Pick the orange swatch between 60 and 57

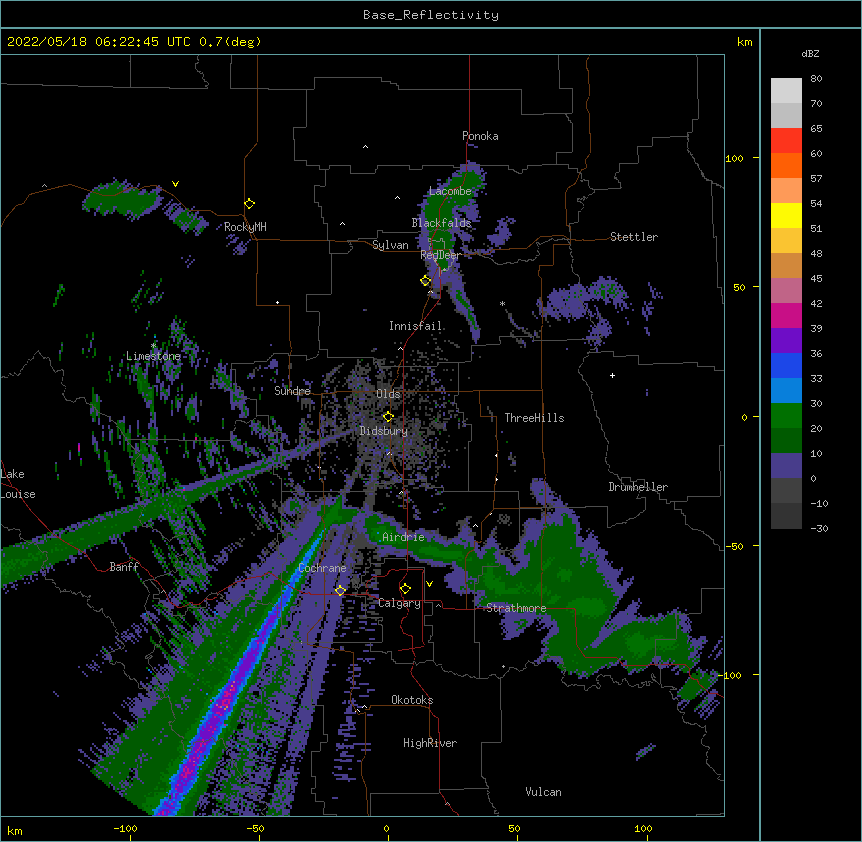click(x=786, y=165)
